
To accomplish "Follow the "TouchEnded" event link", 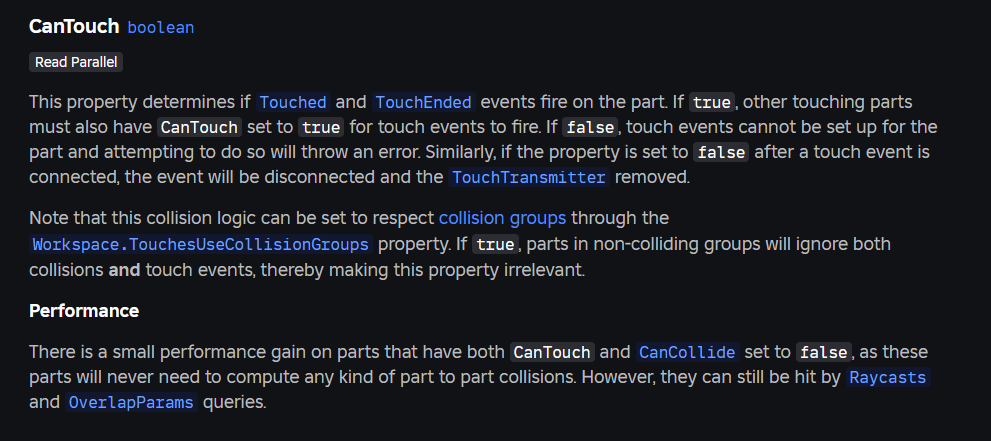I will pyautogui.click(x=423, y=102).
